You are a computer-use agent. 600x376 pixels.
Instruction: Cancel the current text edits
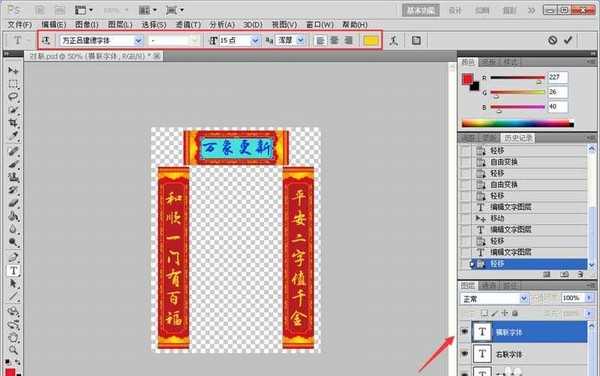click(552, 40)
